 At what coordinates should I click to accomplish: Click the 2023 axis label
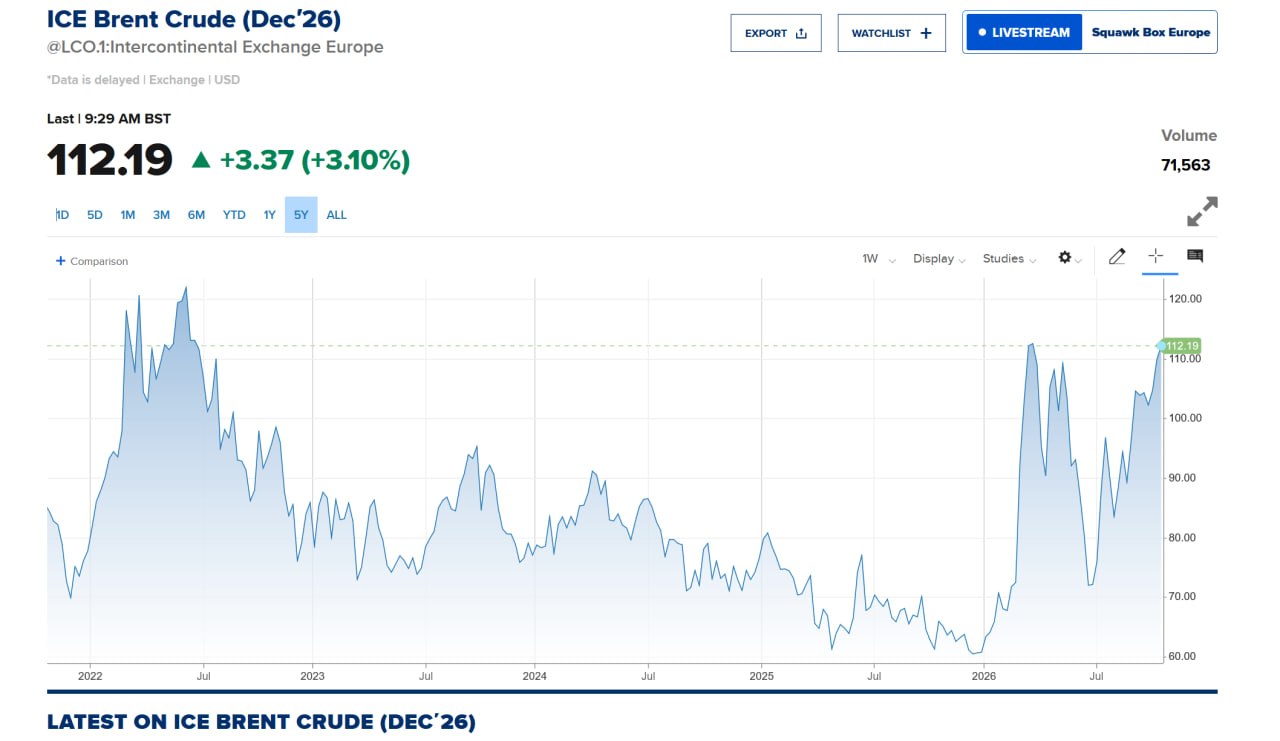coord(312,677)
